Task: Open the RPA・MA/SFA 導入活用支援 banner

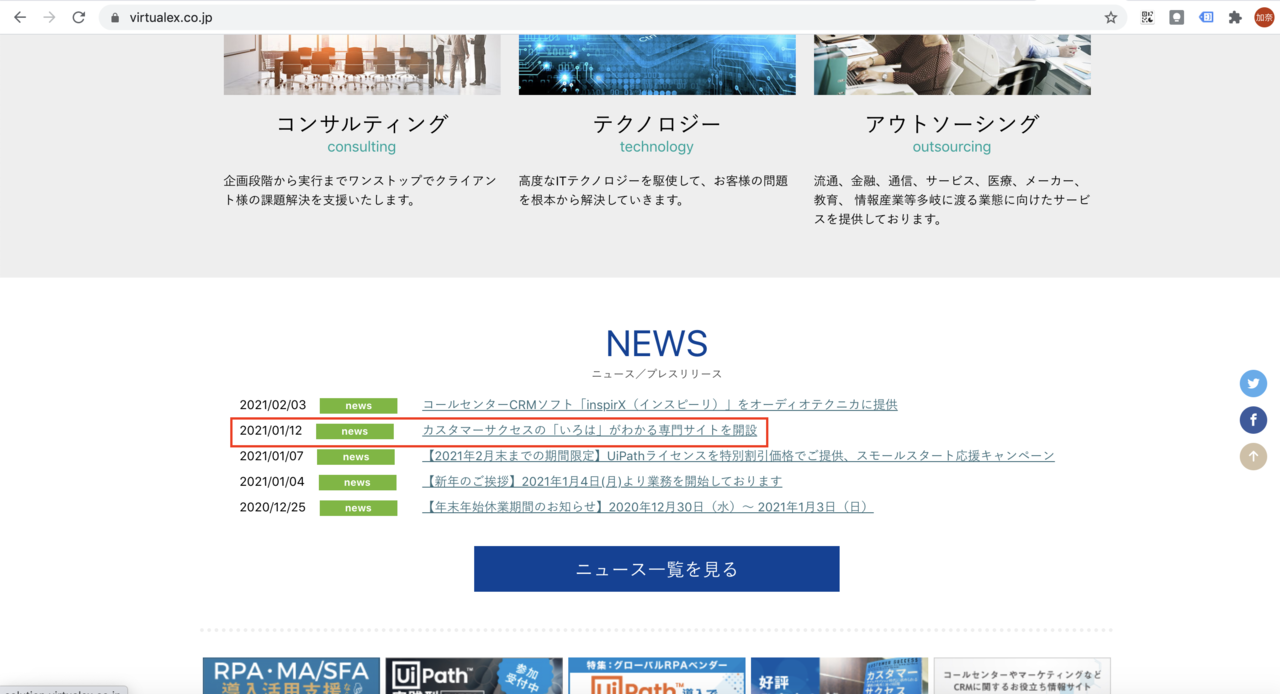Action: coord(291,676)
